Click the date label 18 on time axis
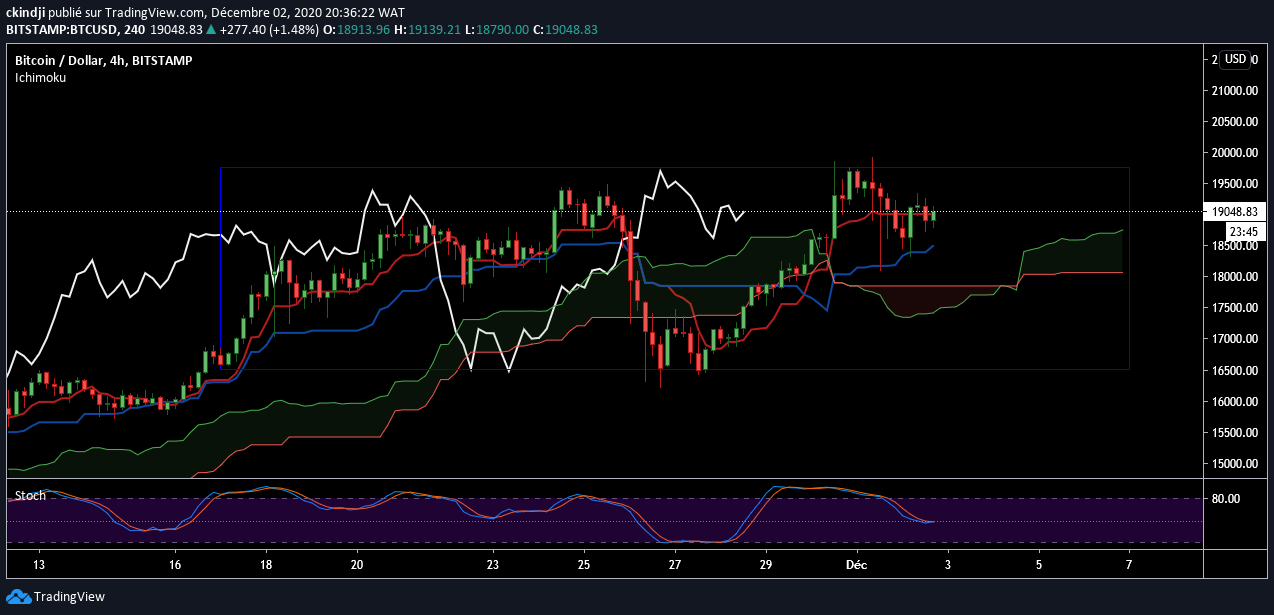 coord(266,564)
